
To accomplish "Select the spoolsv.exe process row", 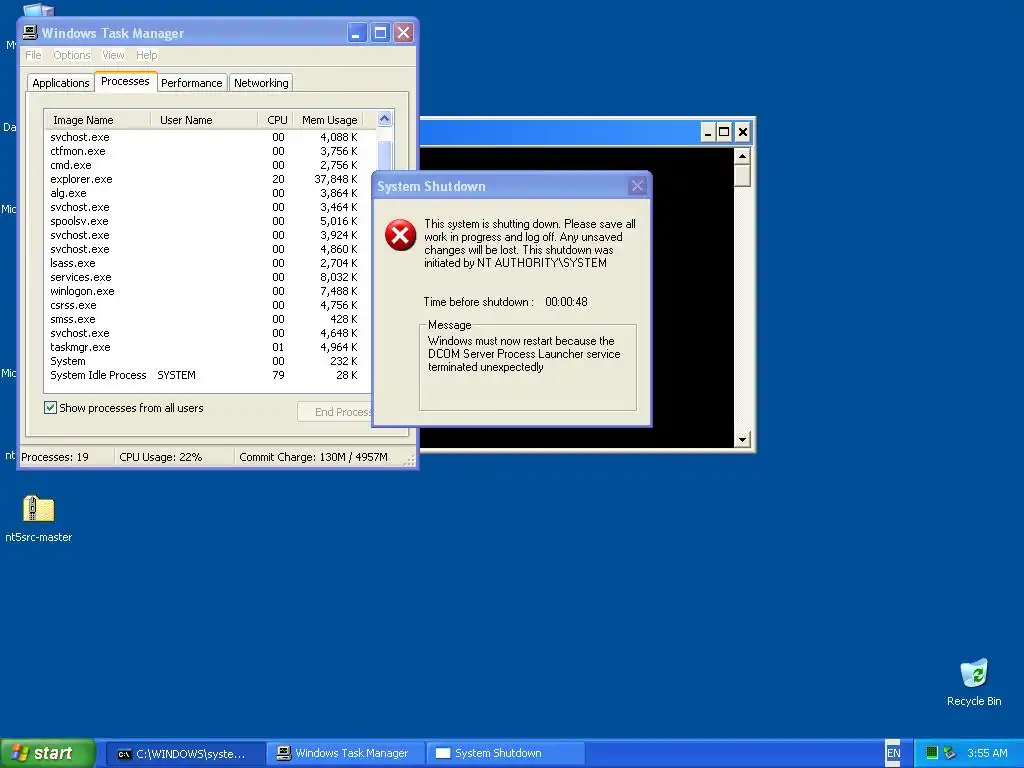I will 210,221.
